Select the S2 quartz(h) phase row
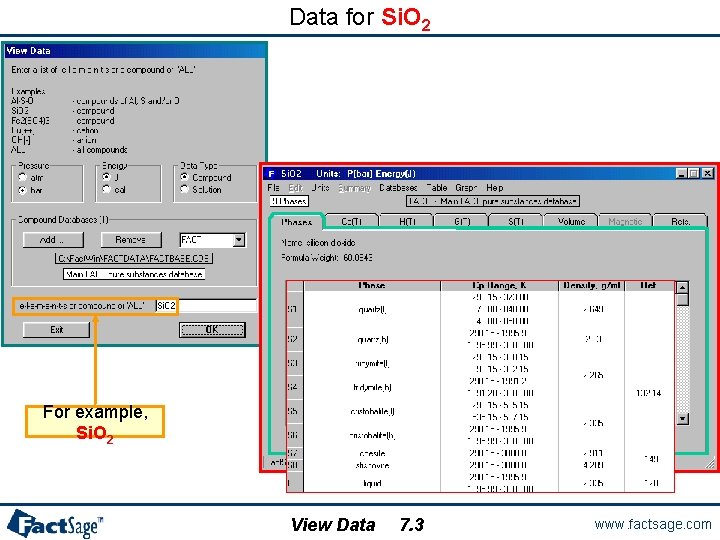This screenshot has width=720, height=540. [x=480, y=339]
